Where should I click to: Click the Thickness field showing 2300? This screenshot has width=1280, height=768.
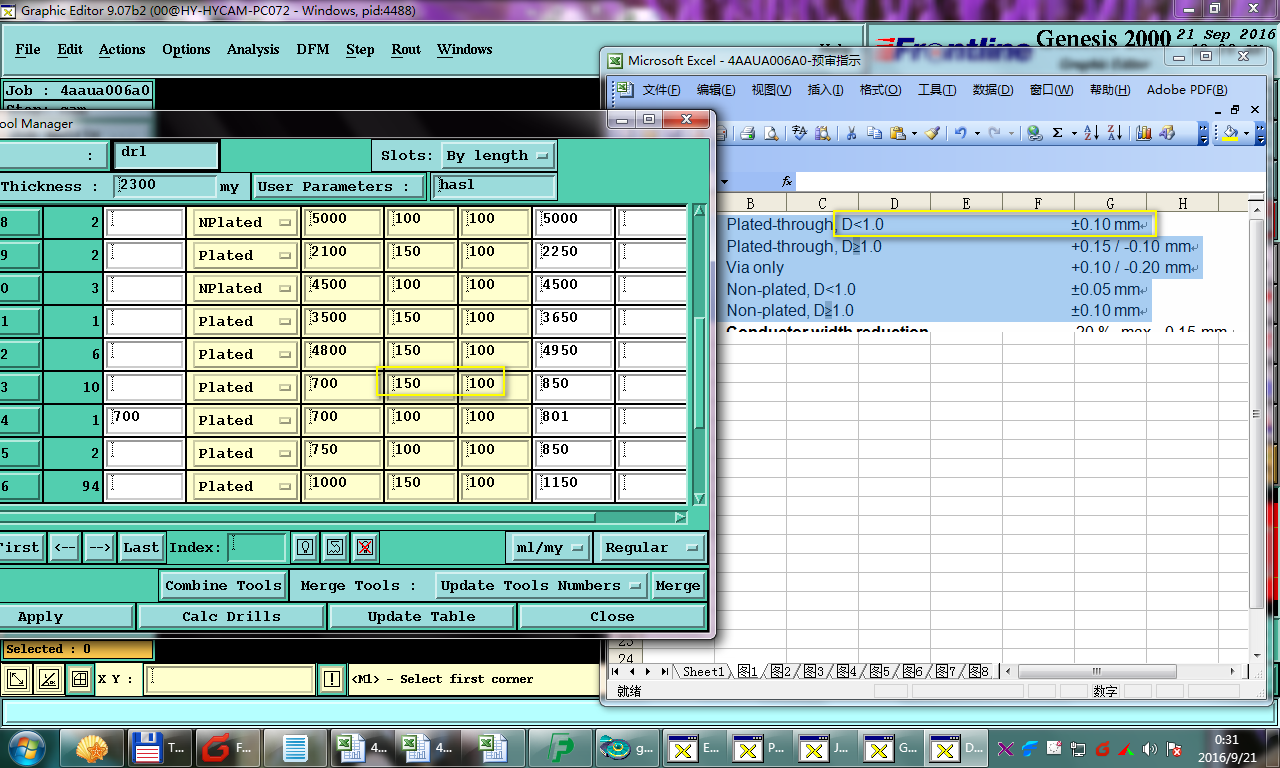point(165,186)
